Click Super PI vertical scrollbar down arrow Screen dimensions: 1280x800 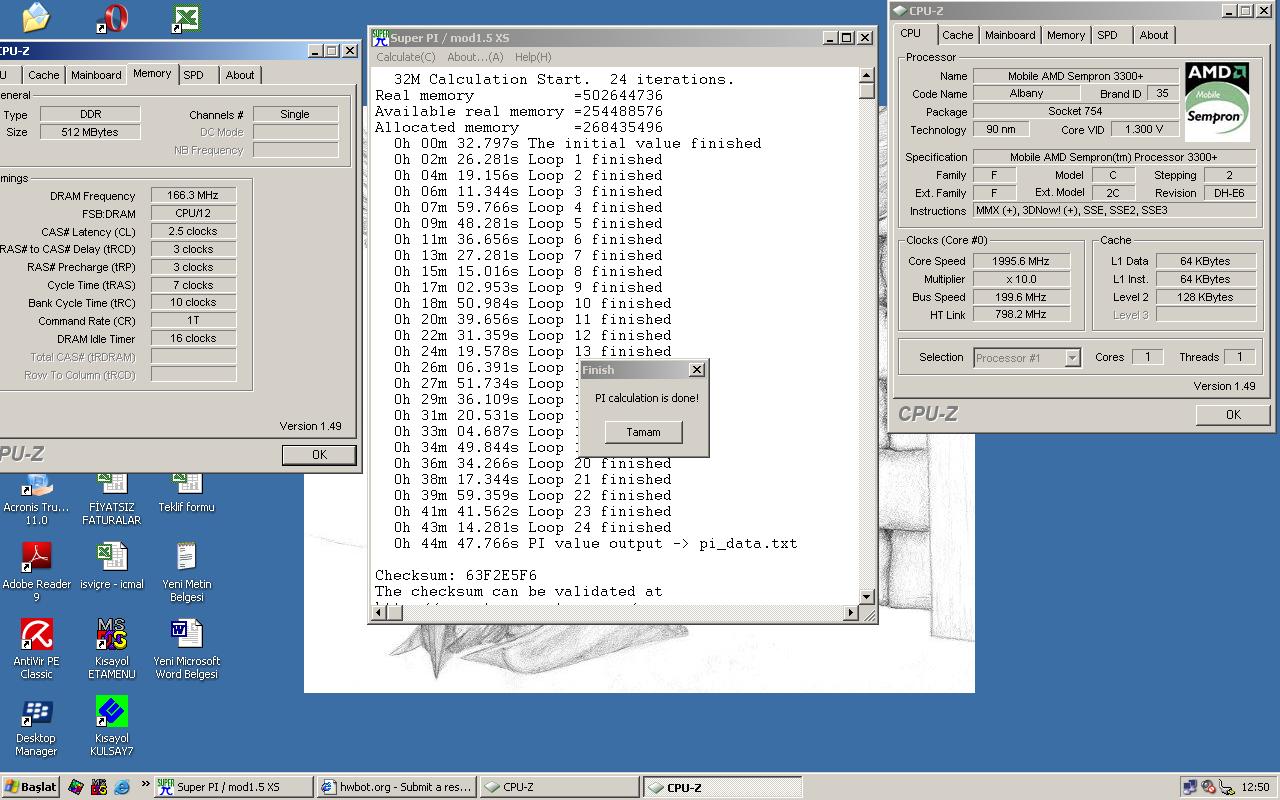coord(867,598)
